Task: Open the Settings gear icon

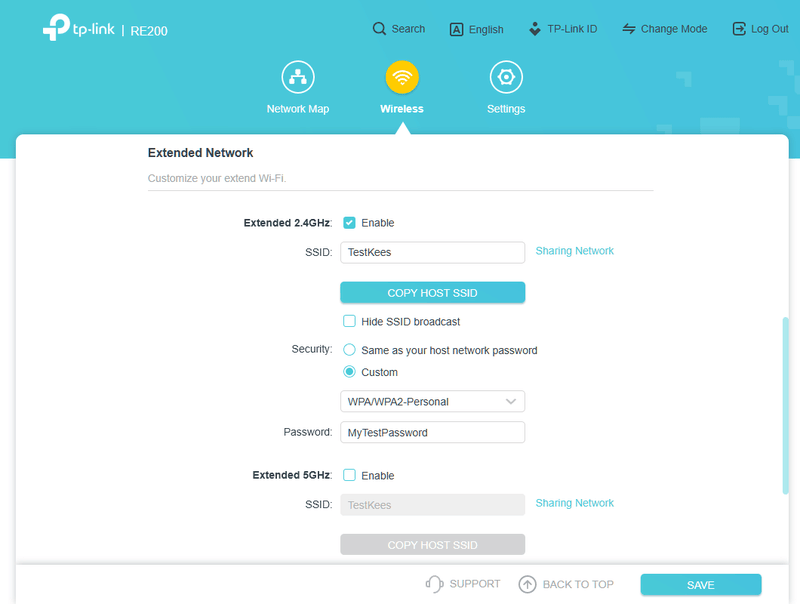Action: (506, 77)
